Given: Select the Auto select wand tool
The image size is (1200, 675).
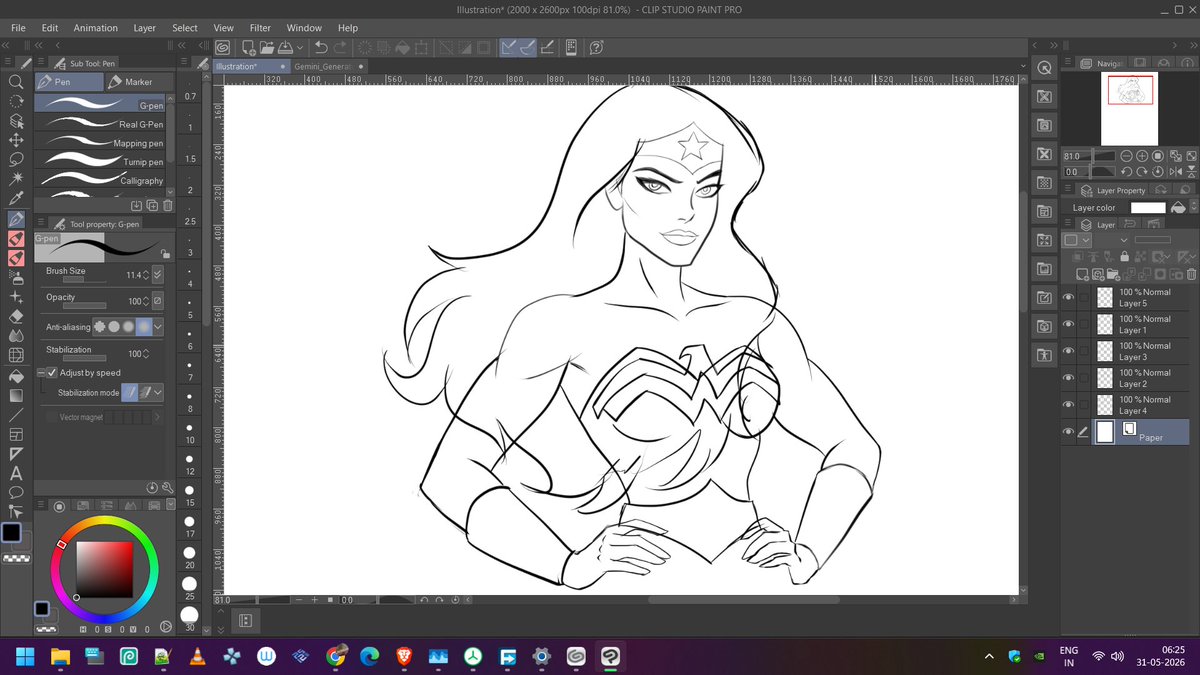Looking at the screenshot, I should point(16,178).
